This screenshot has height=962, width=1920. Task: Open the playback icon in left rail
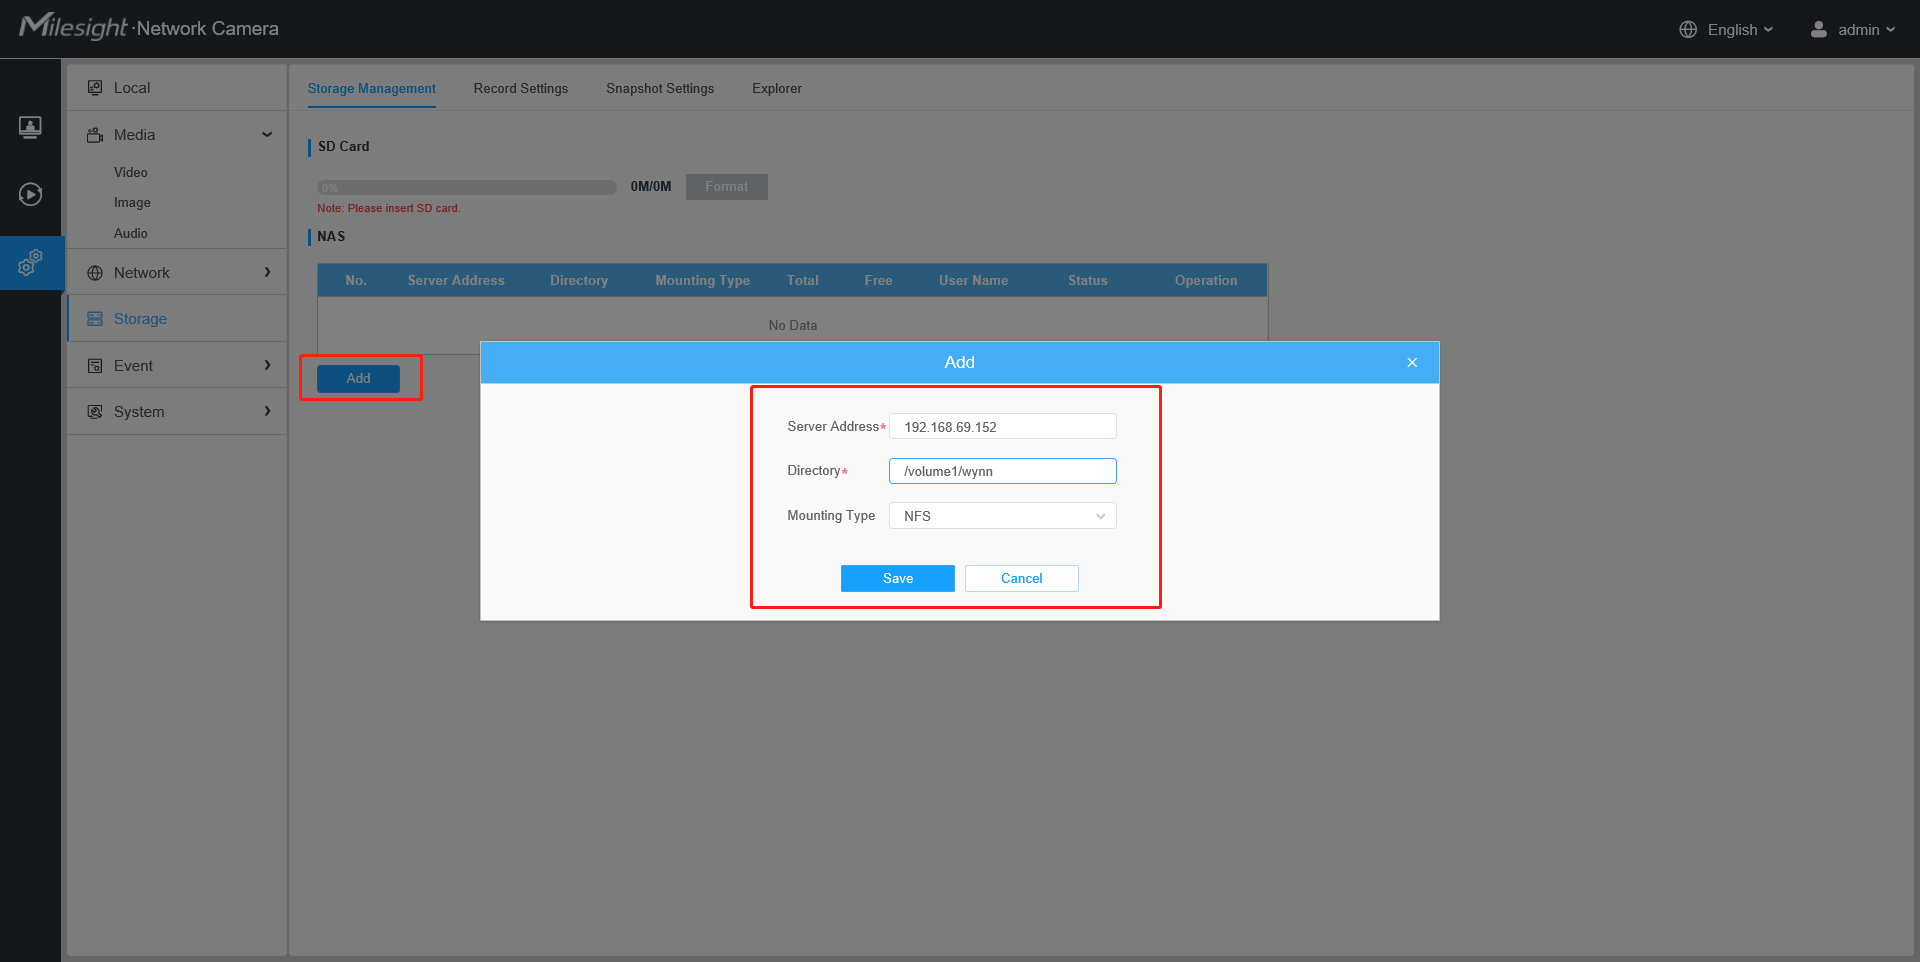[x=30, y=194]
